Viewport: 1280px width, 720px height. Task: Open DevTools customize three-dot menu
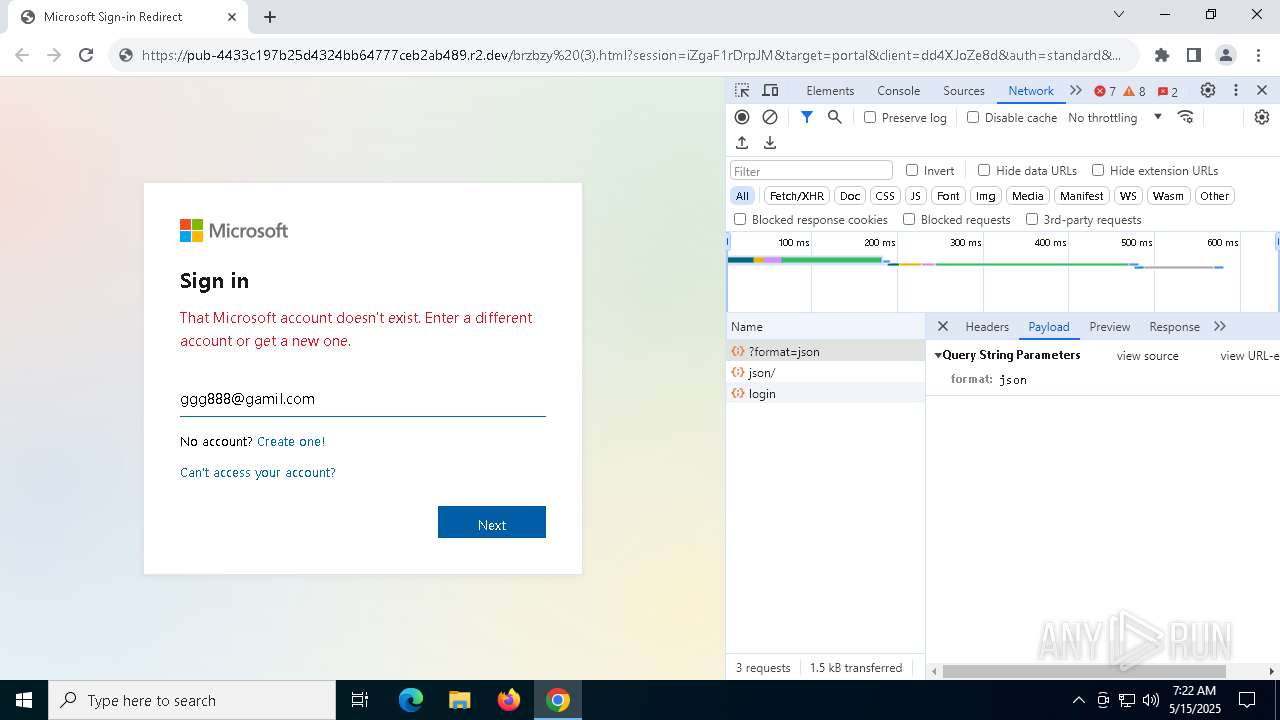1236,90
